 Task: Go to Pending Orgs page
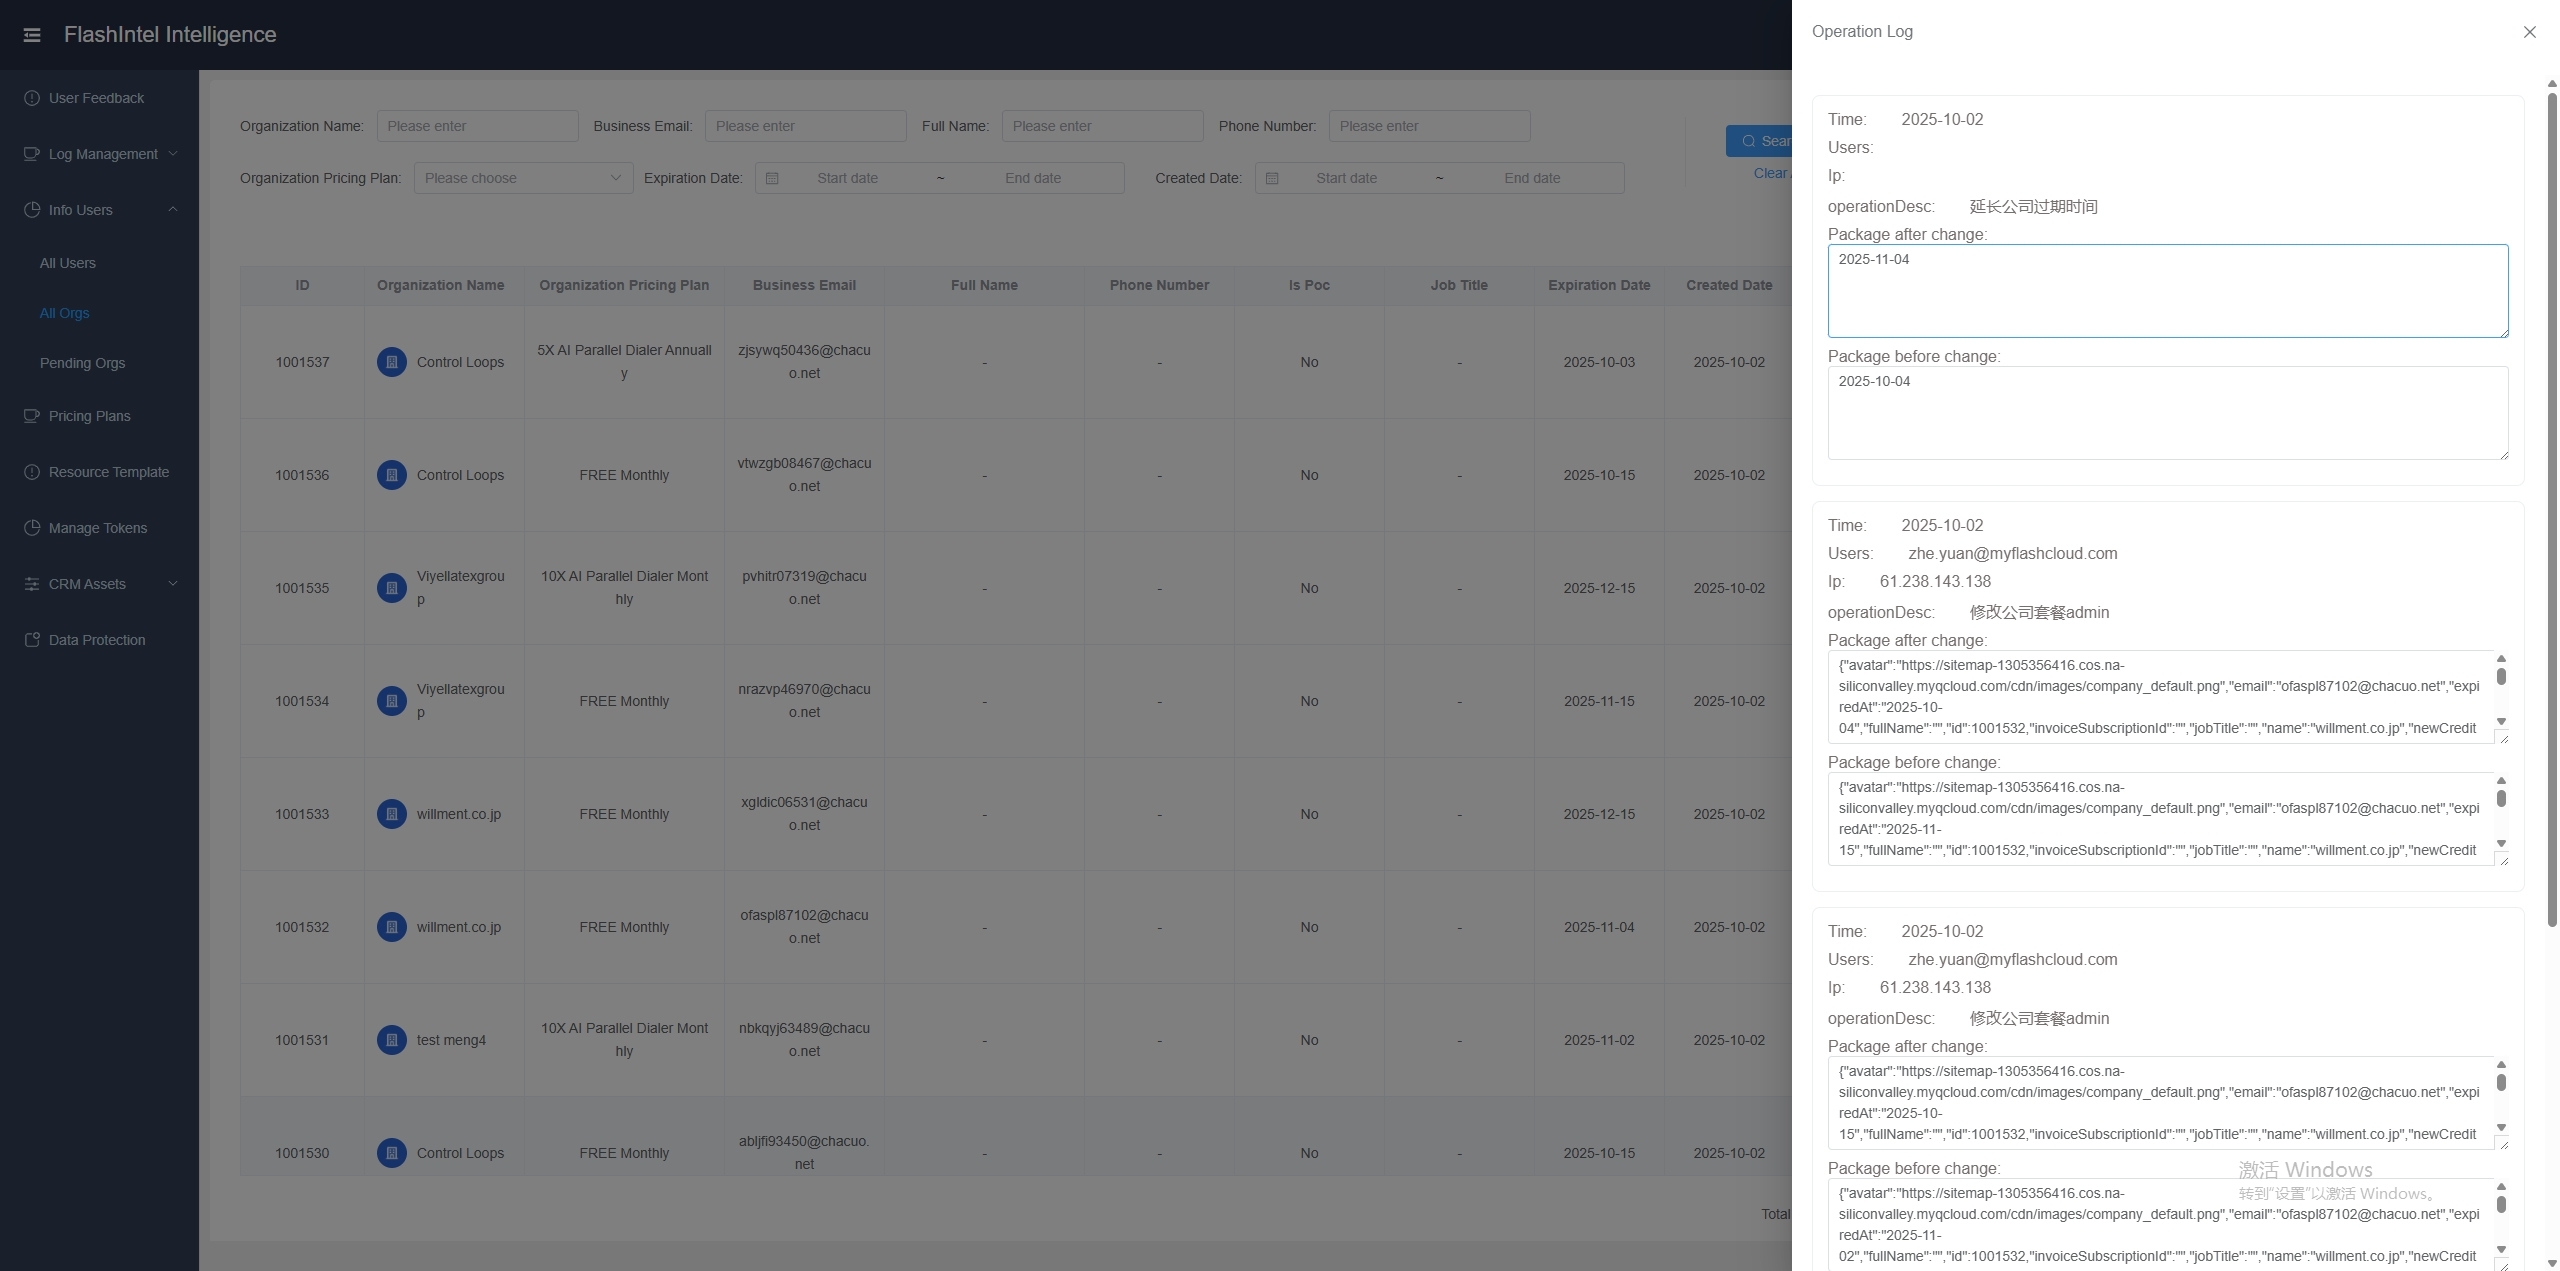point(82,363)
